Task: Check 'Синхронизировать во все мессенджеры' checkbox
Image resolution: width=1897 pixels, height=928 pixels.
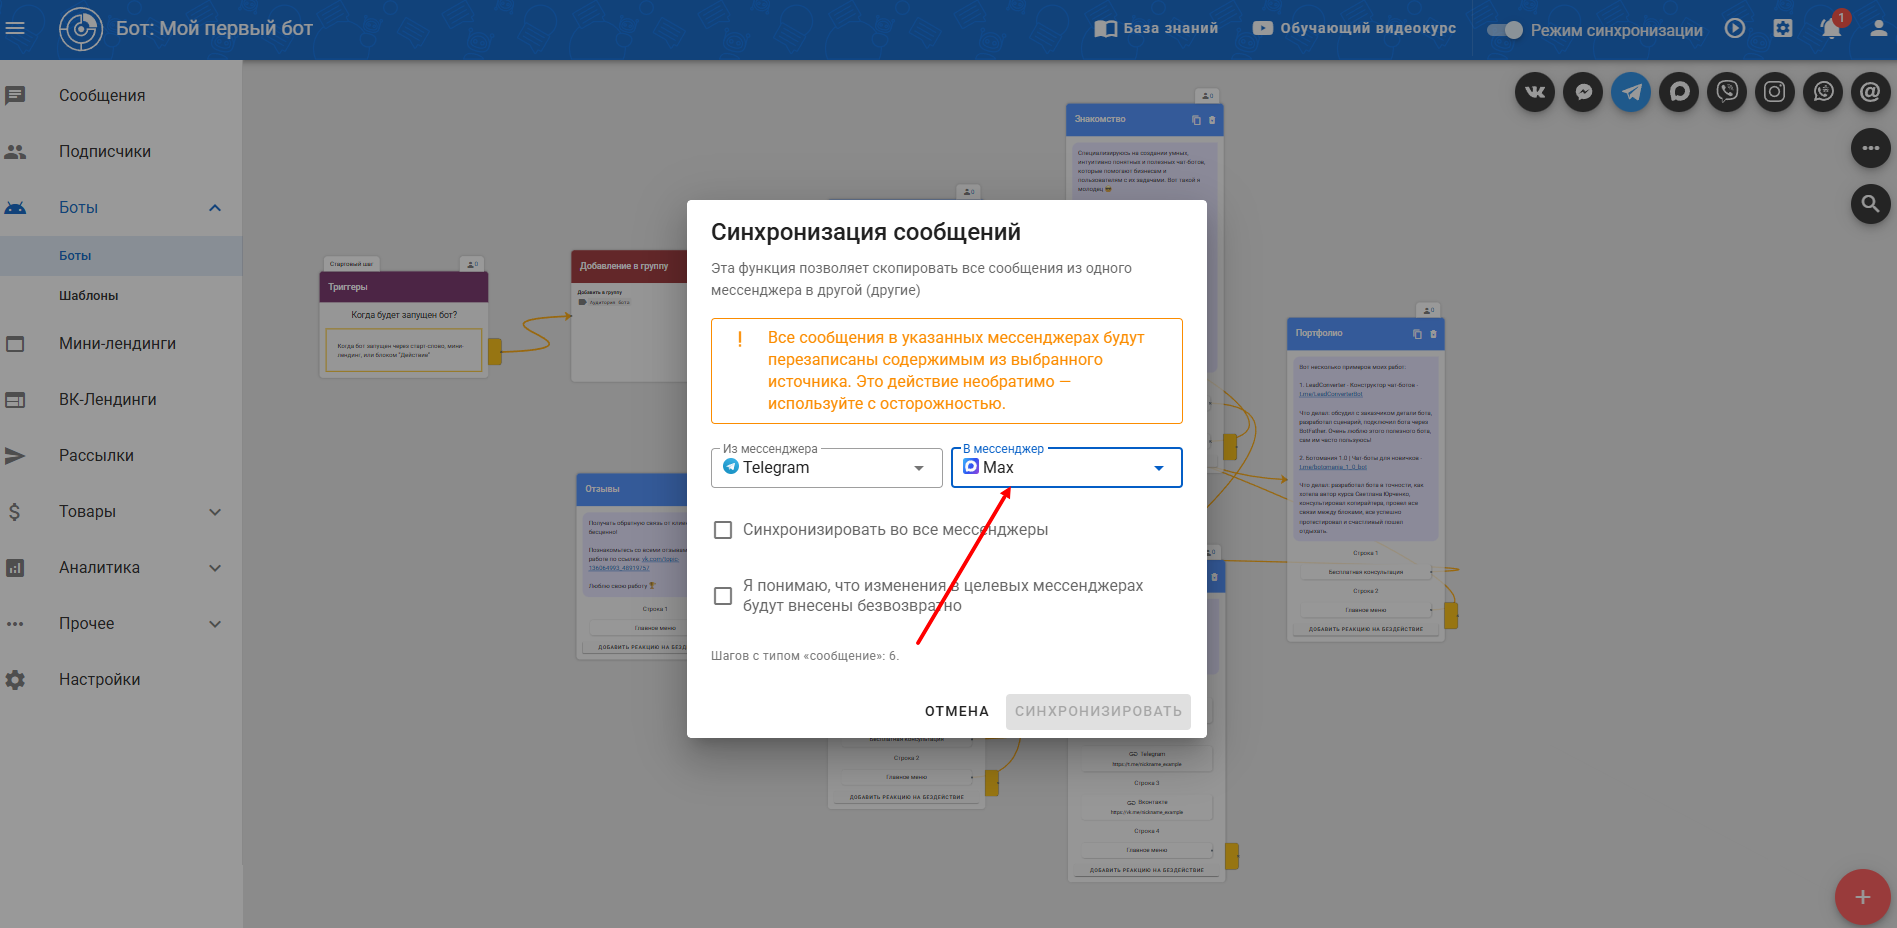Action: click(723, 530)
